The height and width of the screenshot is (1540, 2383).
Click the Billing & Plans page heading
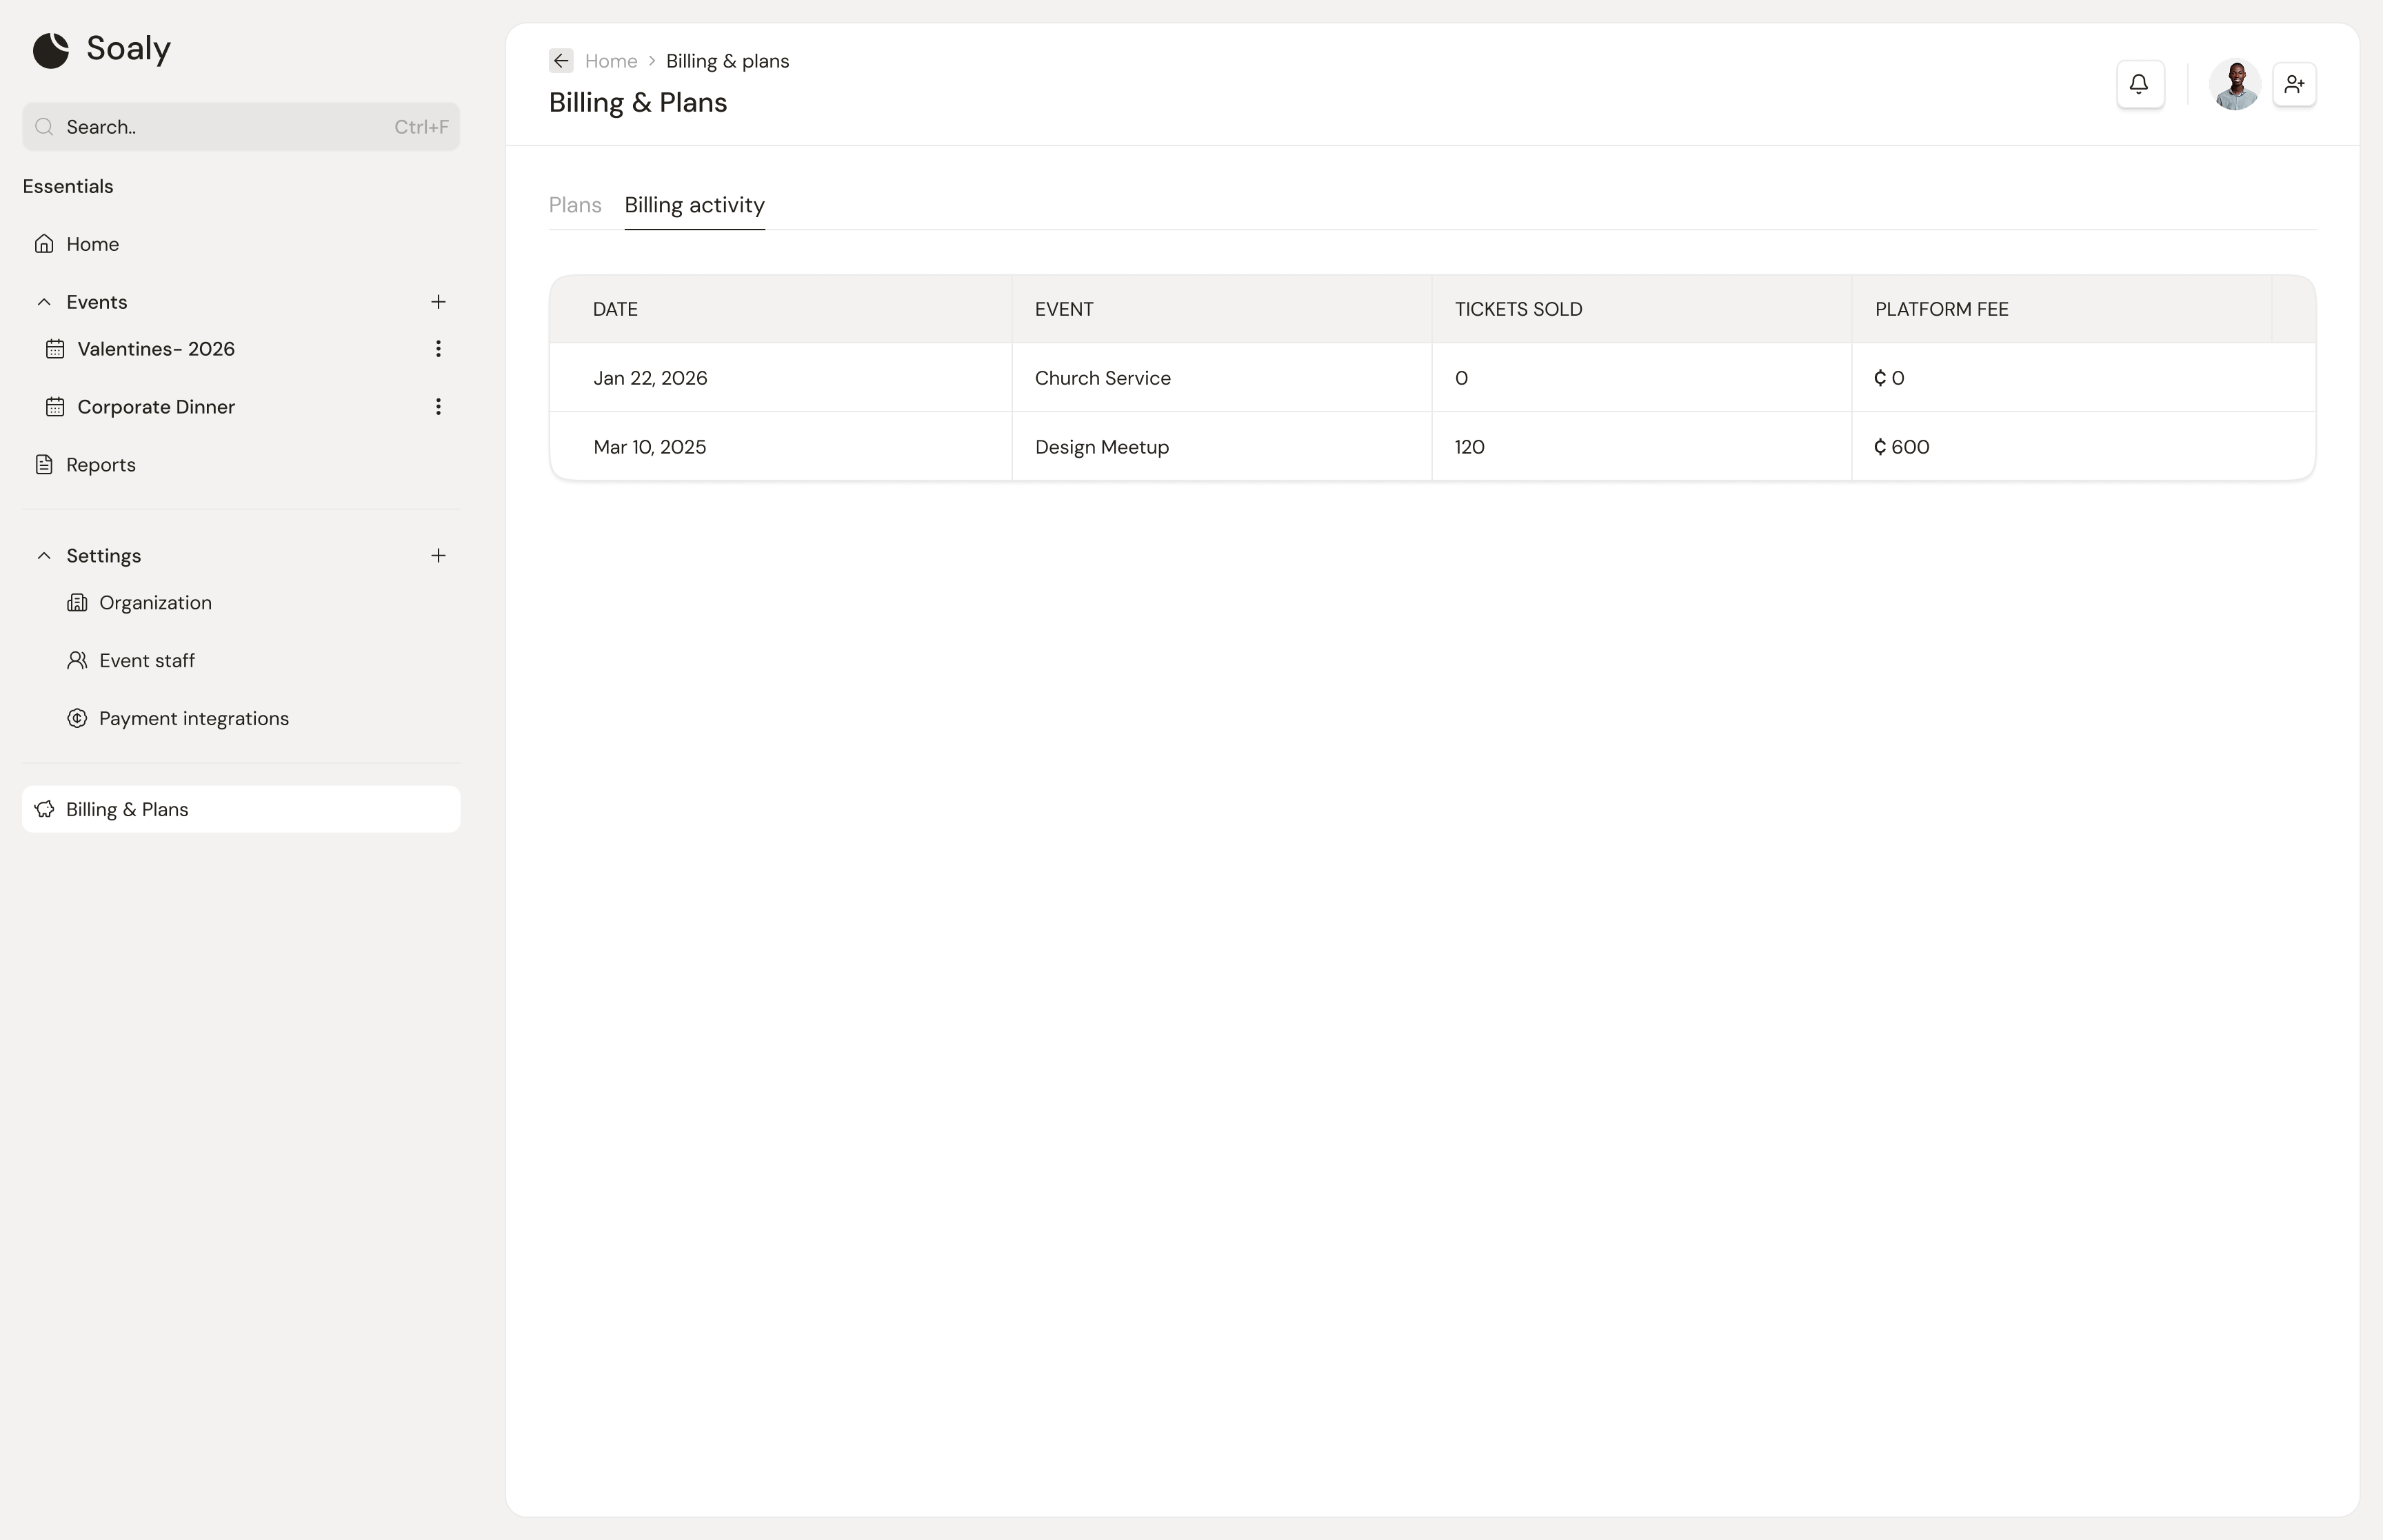click(638, 103)
